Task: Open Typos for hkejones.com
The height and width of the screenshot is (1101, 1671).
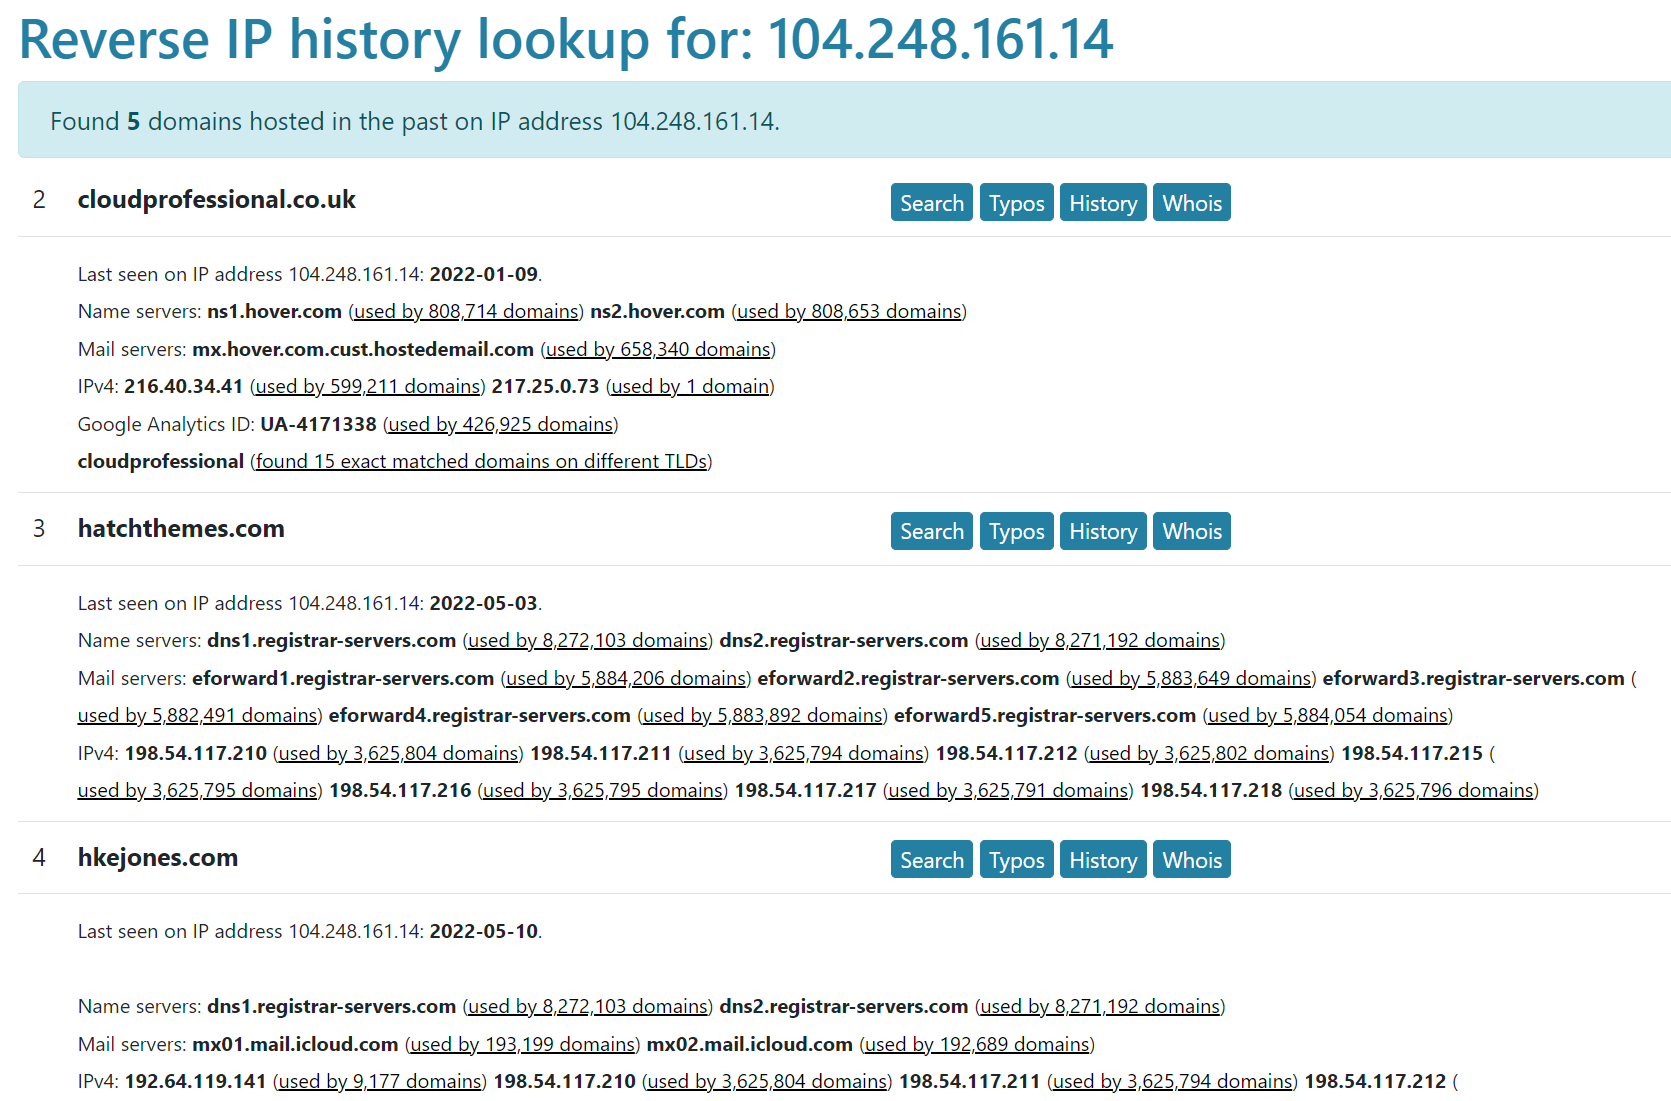Action: tap(1016, 860)
